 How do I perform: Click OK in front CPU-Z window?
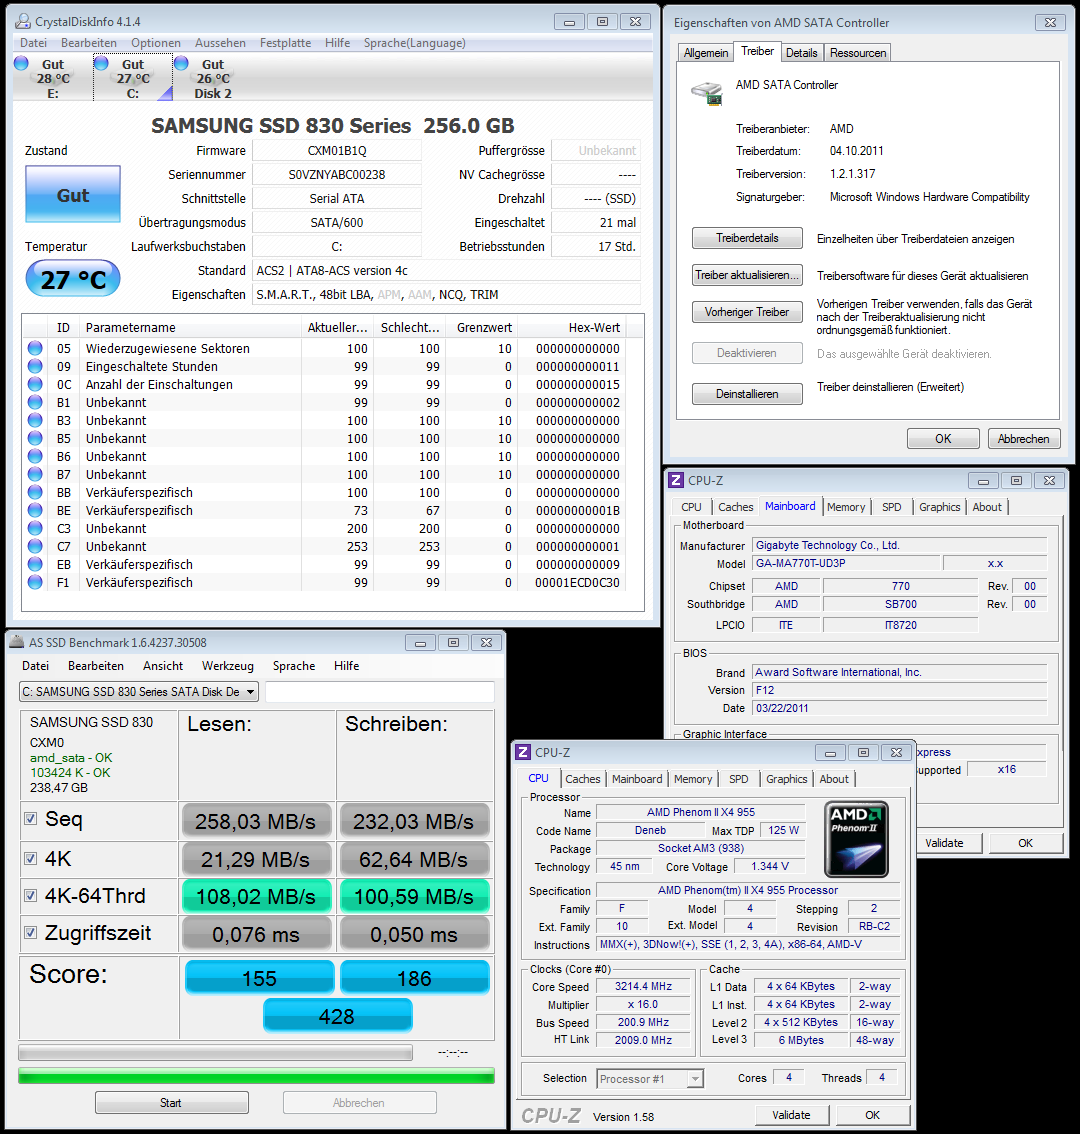(872, 1115)
